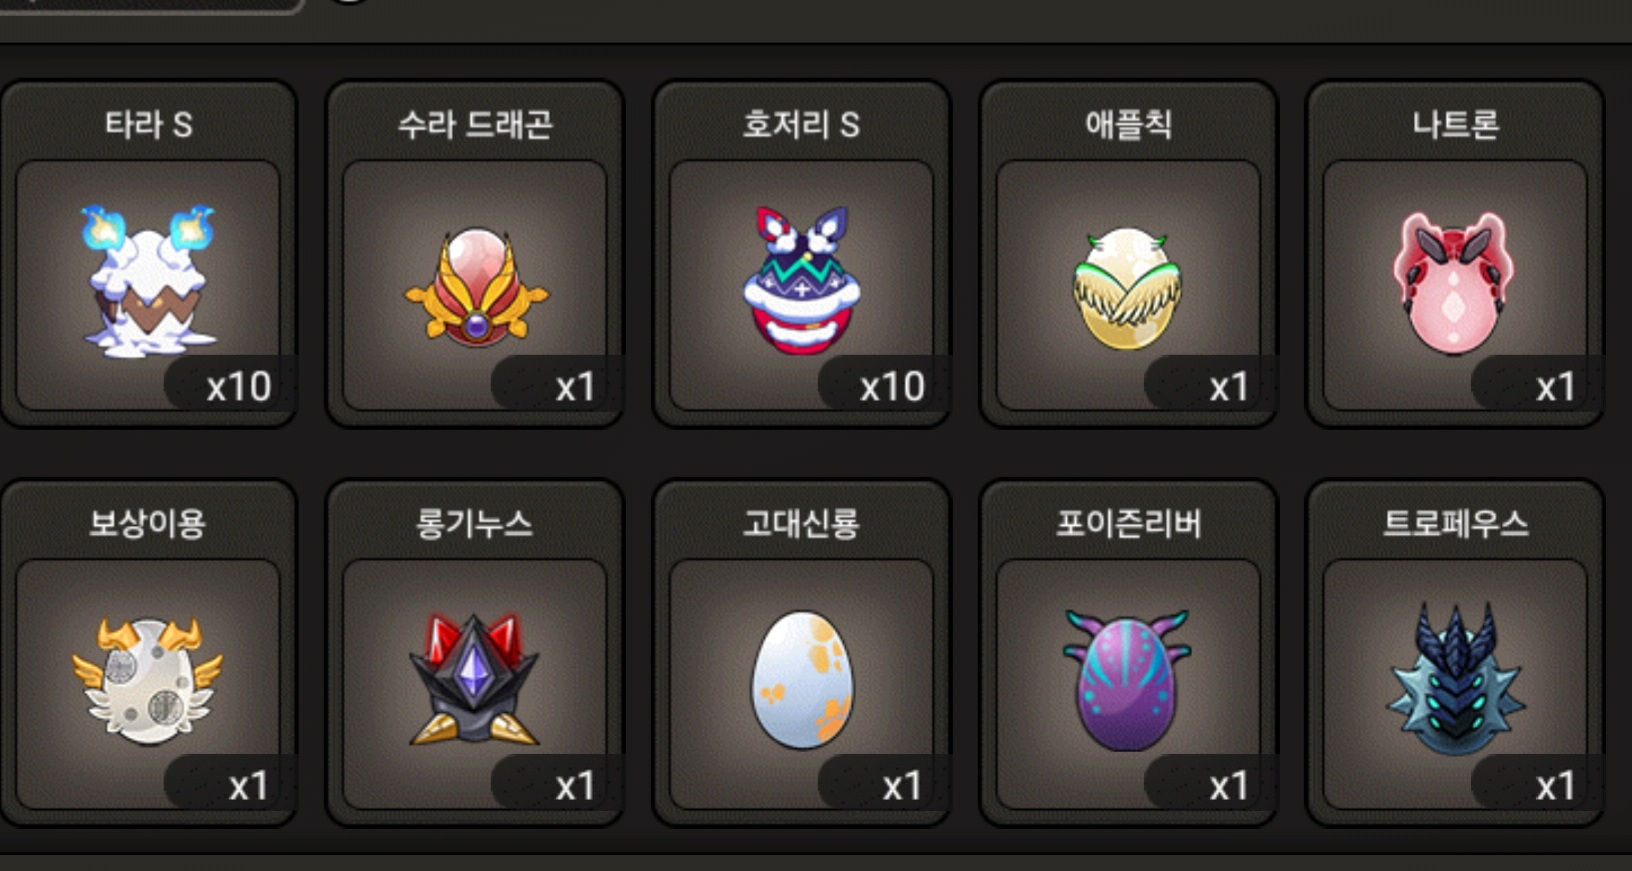Viewport: 1632px width, 871px height.
Task: Click the x1 count on 포이즌리버 card
Action: pos(1229,786)
